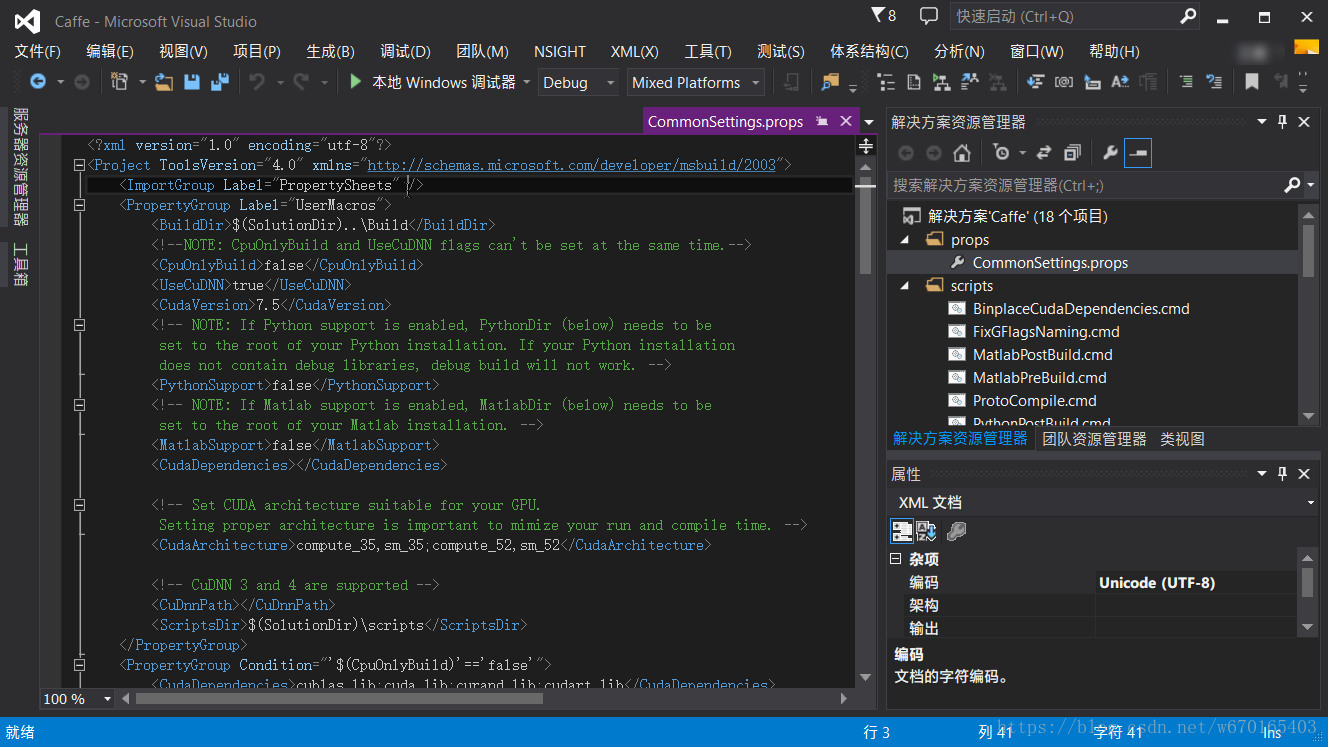Save the current file with Save icon

click(192, 82)
